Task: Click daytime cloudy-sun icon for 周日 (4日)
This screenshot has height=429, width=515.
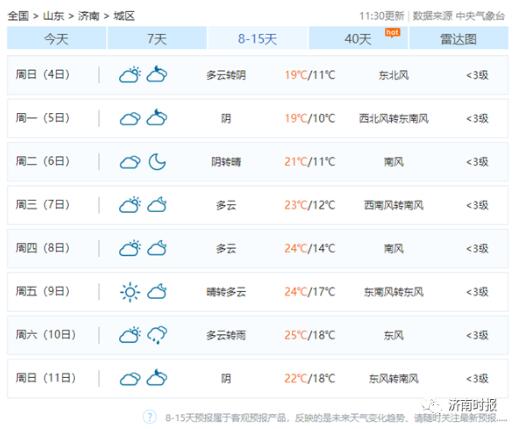Action: 130,75
